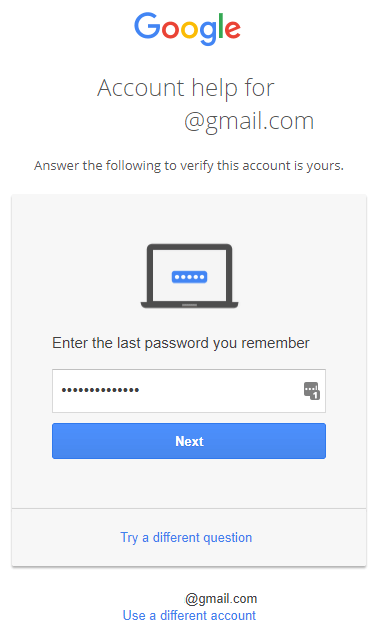378x626 pixels.
Task: Click the @gmail.com address in the heading
Action: (249, 121)
